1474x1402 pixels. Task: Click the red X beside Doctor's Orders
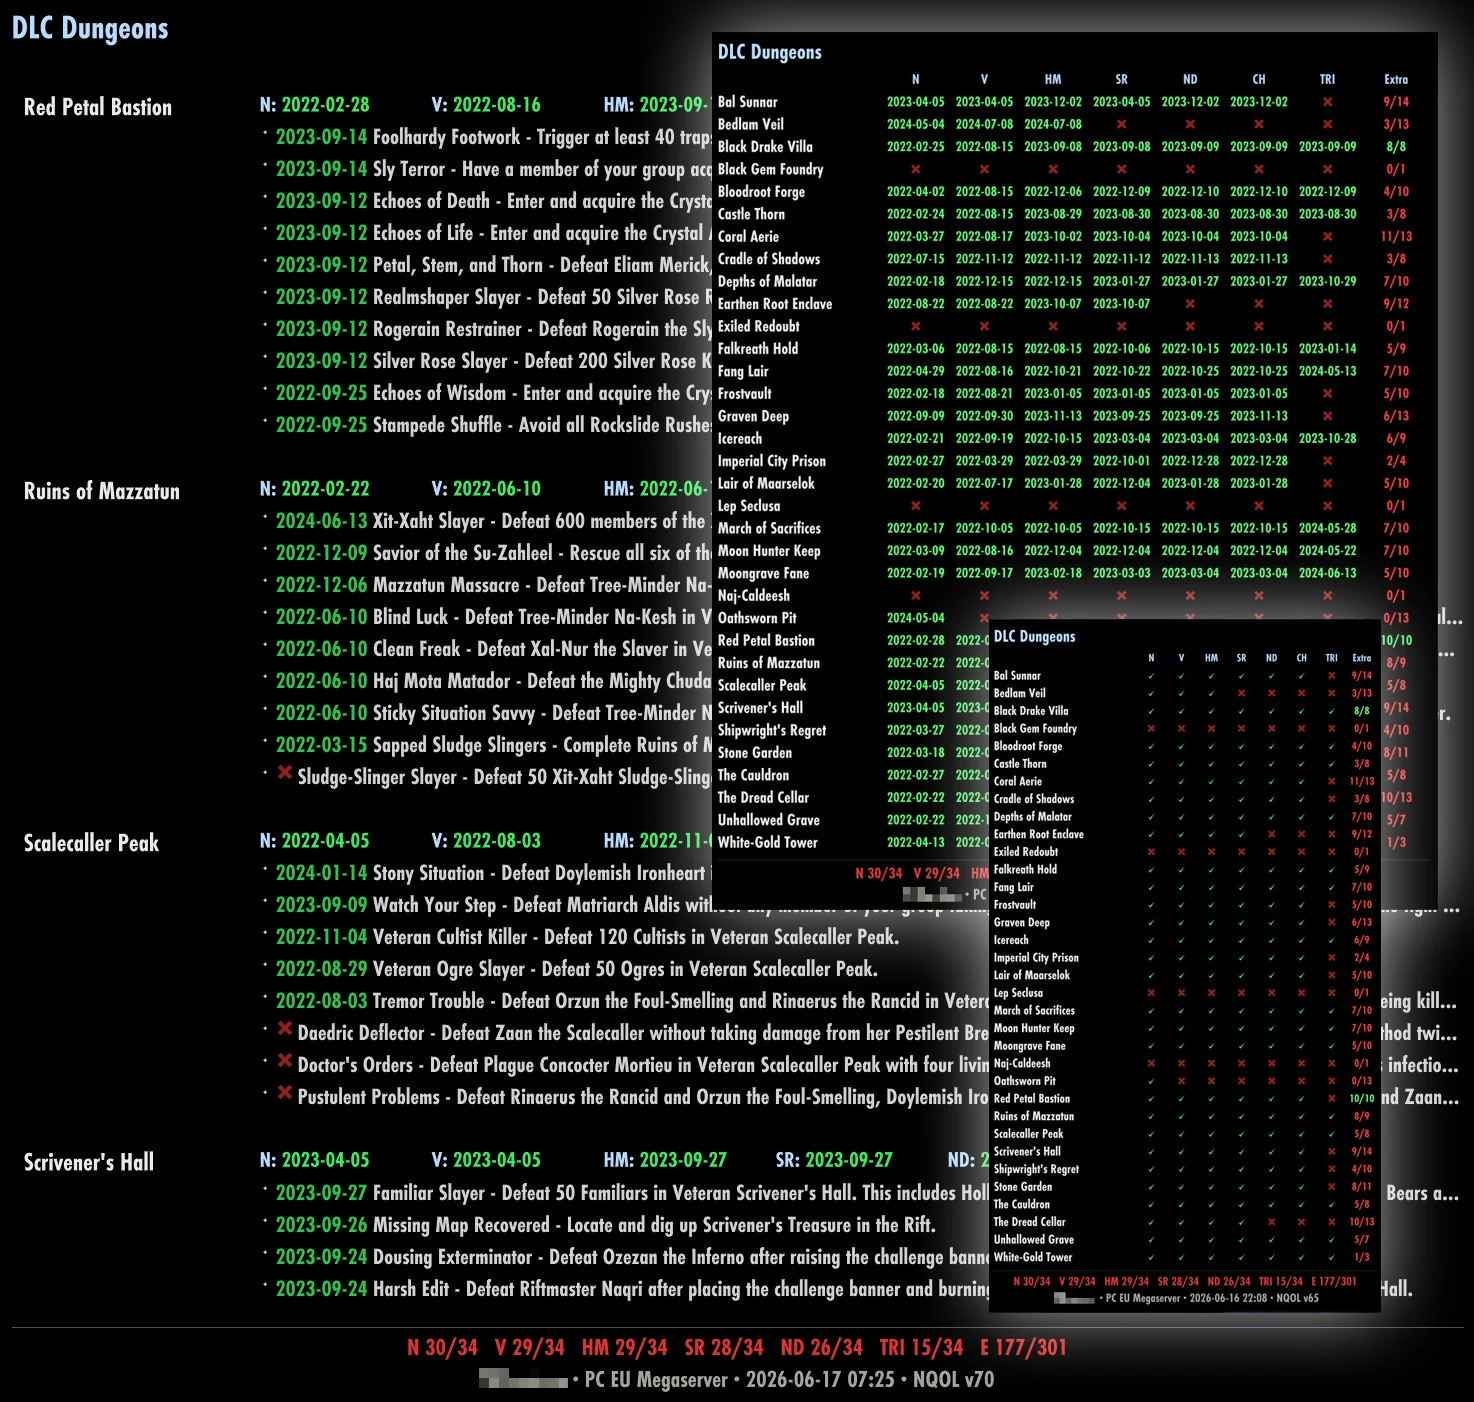[285, 1061]
